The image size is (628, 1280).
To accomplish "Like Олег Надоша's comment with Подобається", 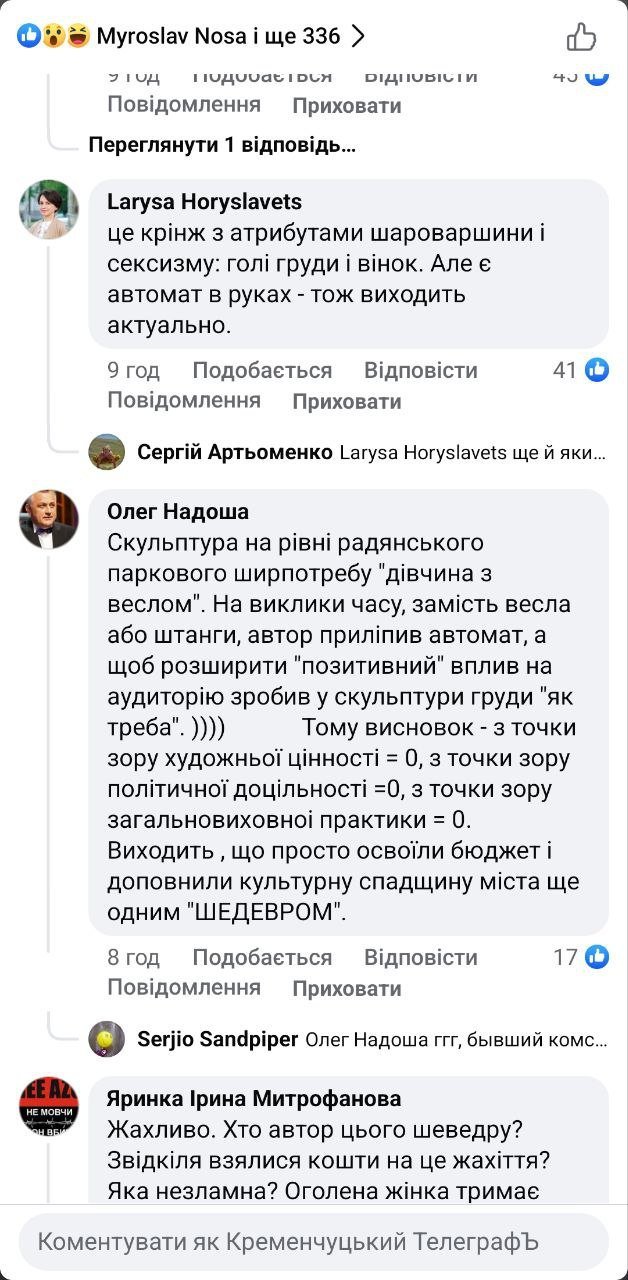I will (x=262, y=958).
